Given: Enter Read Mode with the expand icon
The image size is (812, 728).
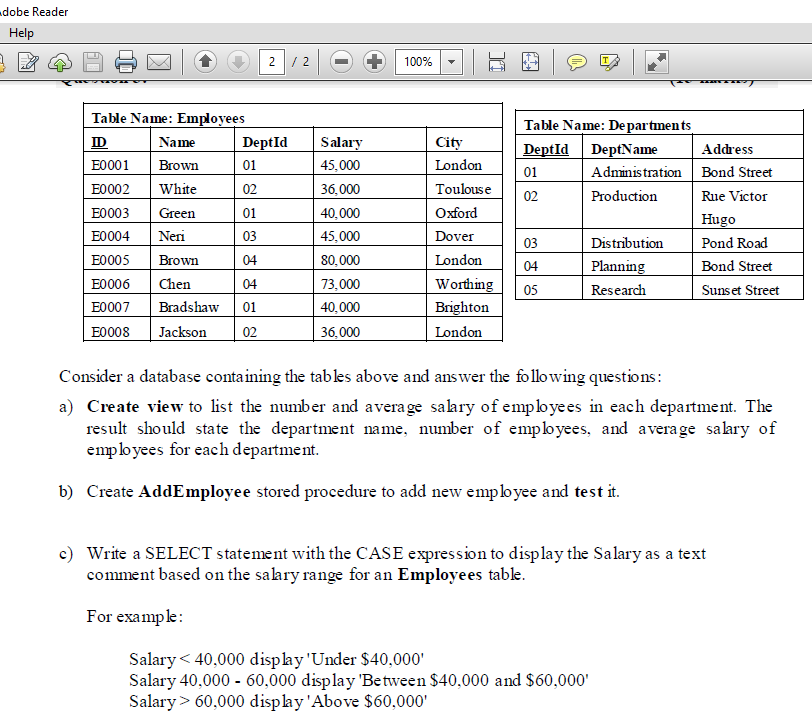Looking at the screenshot, I should [657, 61].
